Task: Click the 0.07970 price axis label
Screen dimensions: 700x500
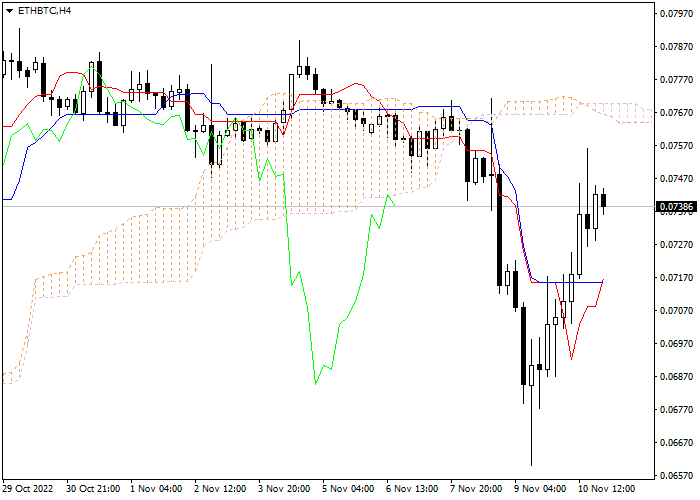Action: click(x=676, y=14)
